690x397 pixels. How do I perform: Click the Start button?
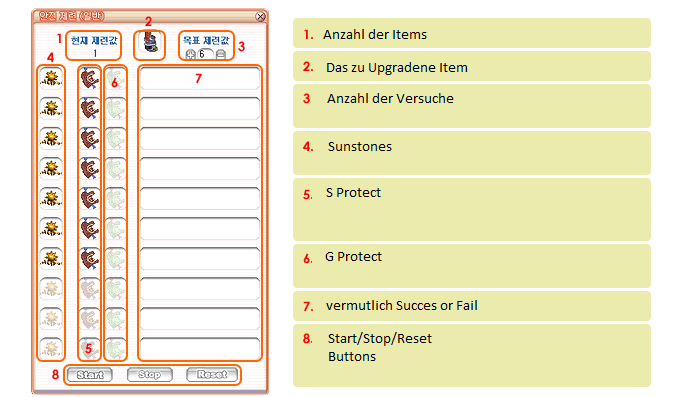coord(90,375)
